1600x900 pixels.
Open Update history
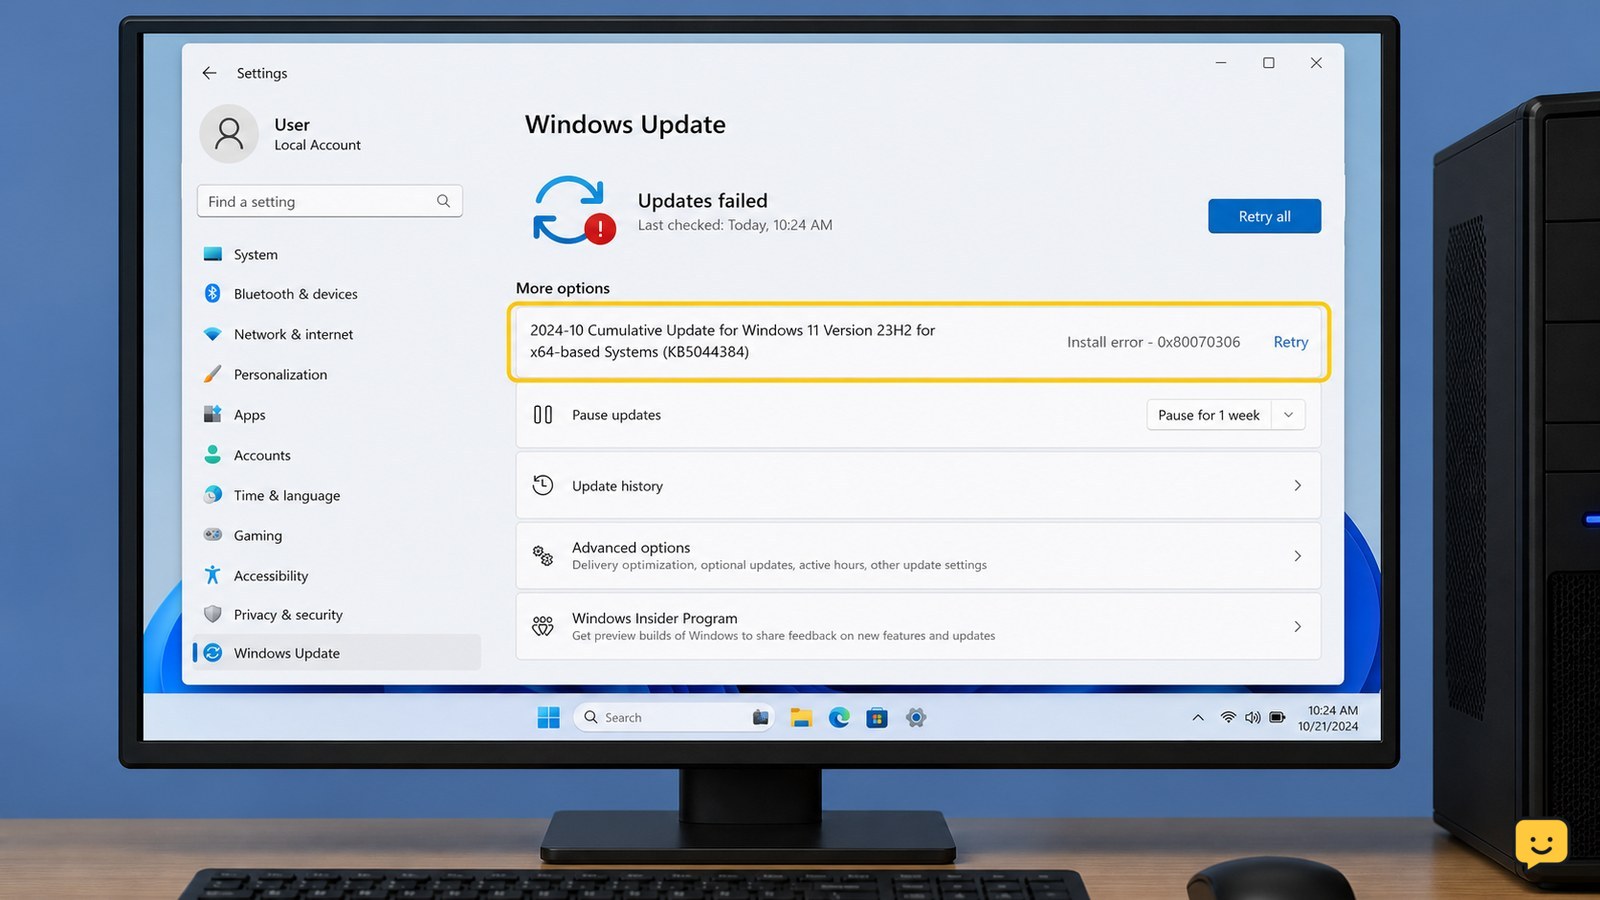pos(918,485)
